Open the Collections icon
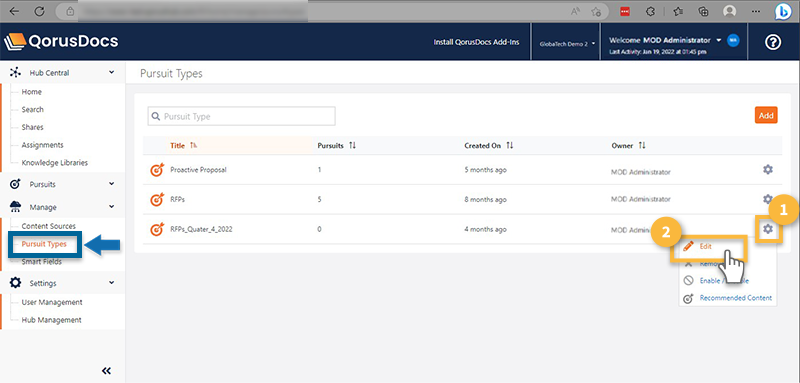The height and width of the screenshot is (383, 800). (704, 11)
